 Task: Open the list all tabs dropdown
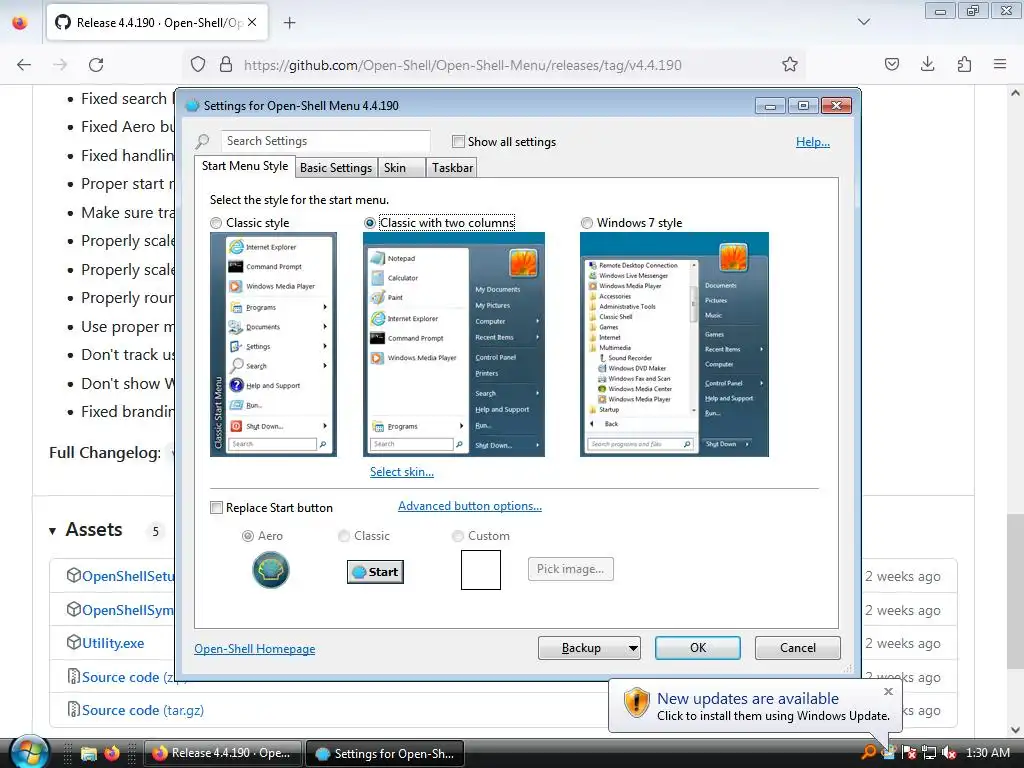[x=863, y=22]
